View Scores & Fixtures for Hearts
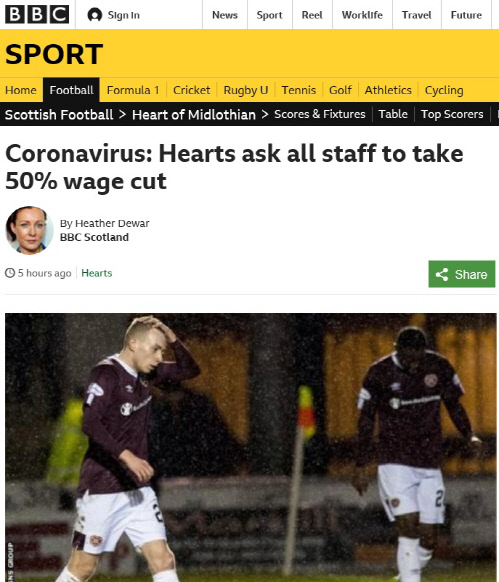This screenshot has height=582, width=499. [x=320, y=114]
